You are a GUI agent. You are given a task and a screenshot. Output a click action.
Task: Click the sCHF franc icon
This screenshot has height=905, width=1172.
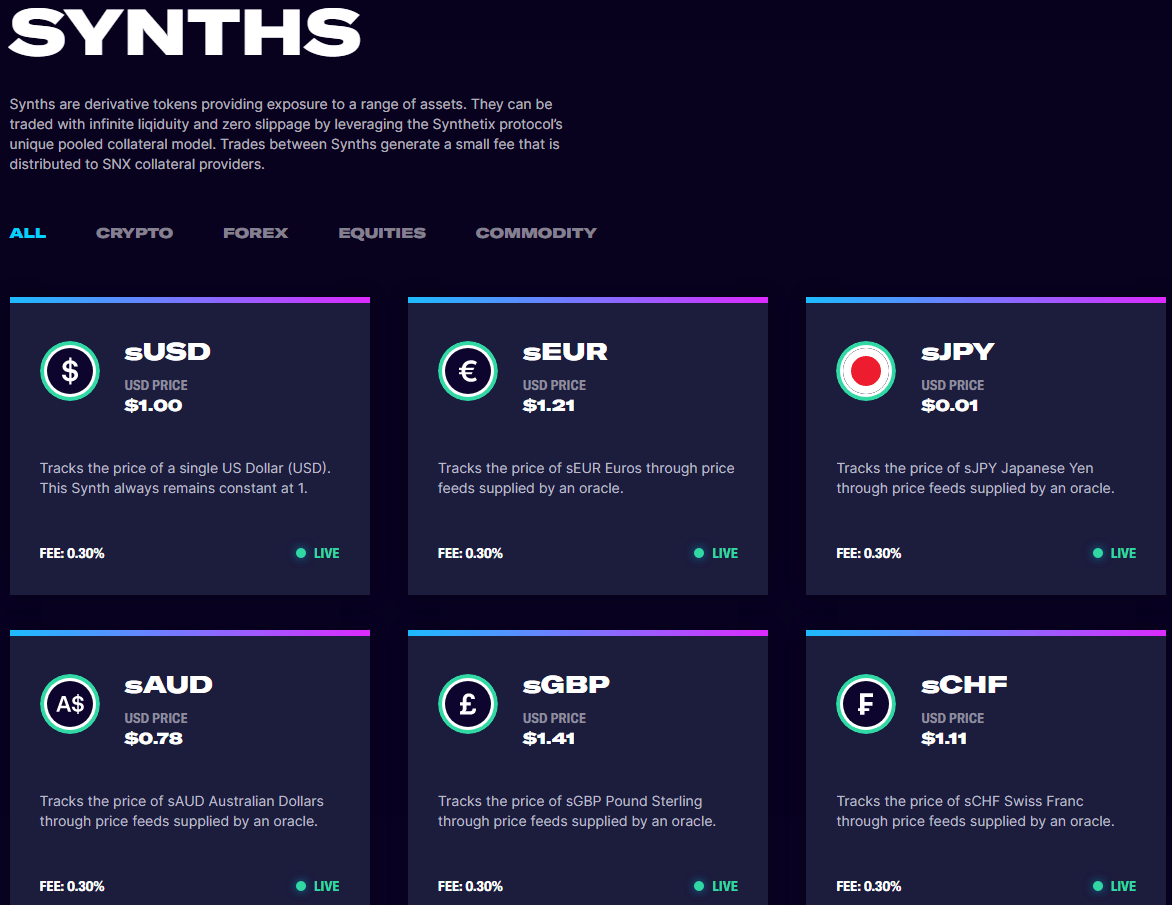pos(865,704)
